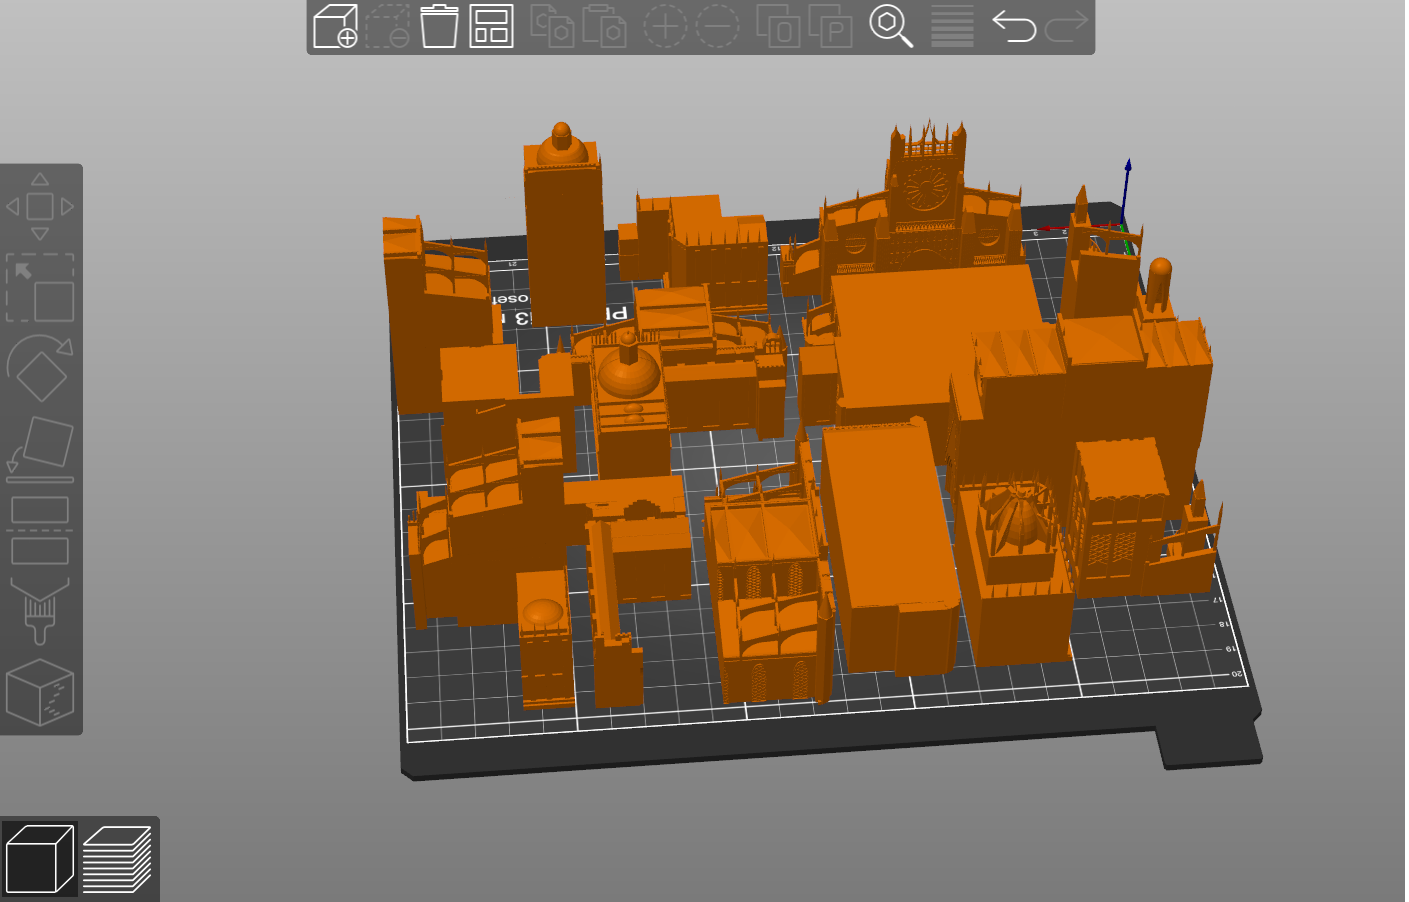Switch to sliced layers preview view
This screenshot has width=1409, height=902.
click(x=117, y=858)
